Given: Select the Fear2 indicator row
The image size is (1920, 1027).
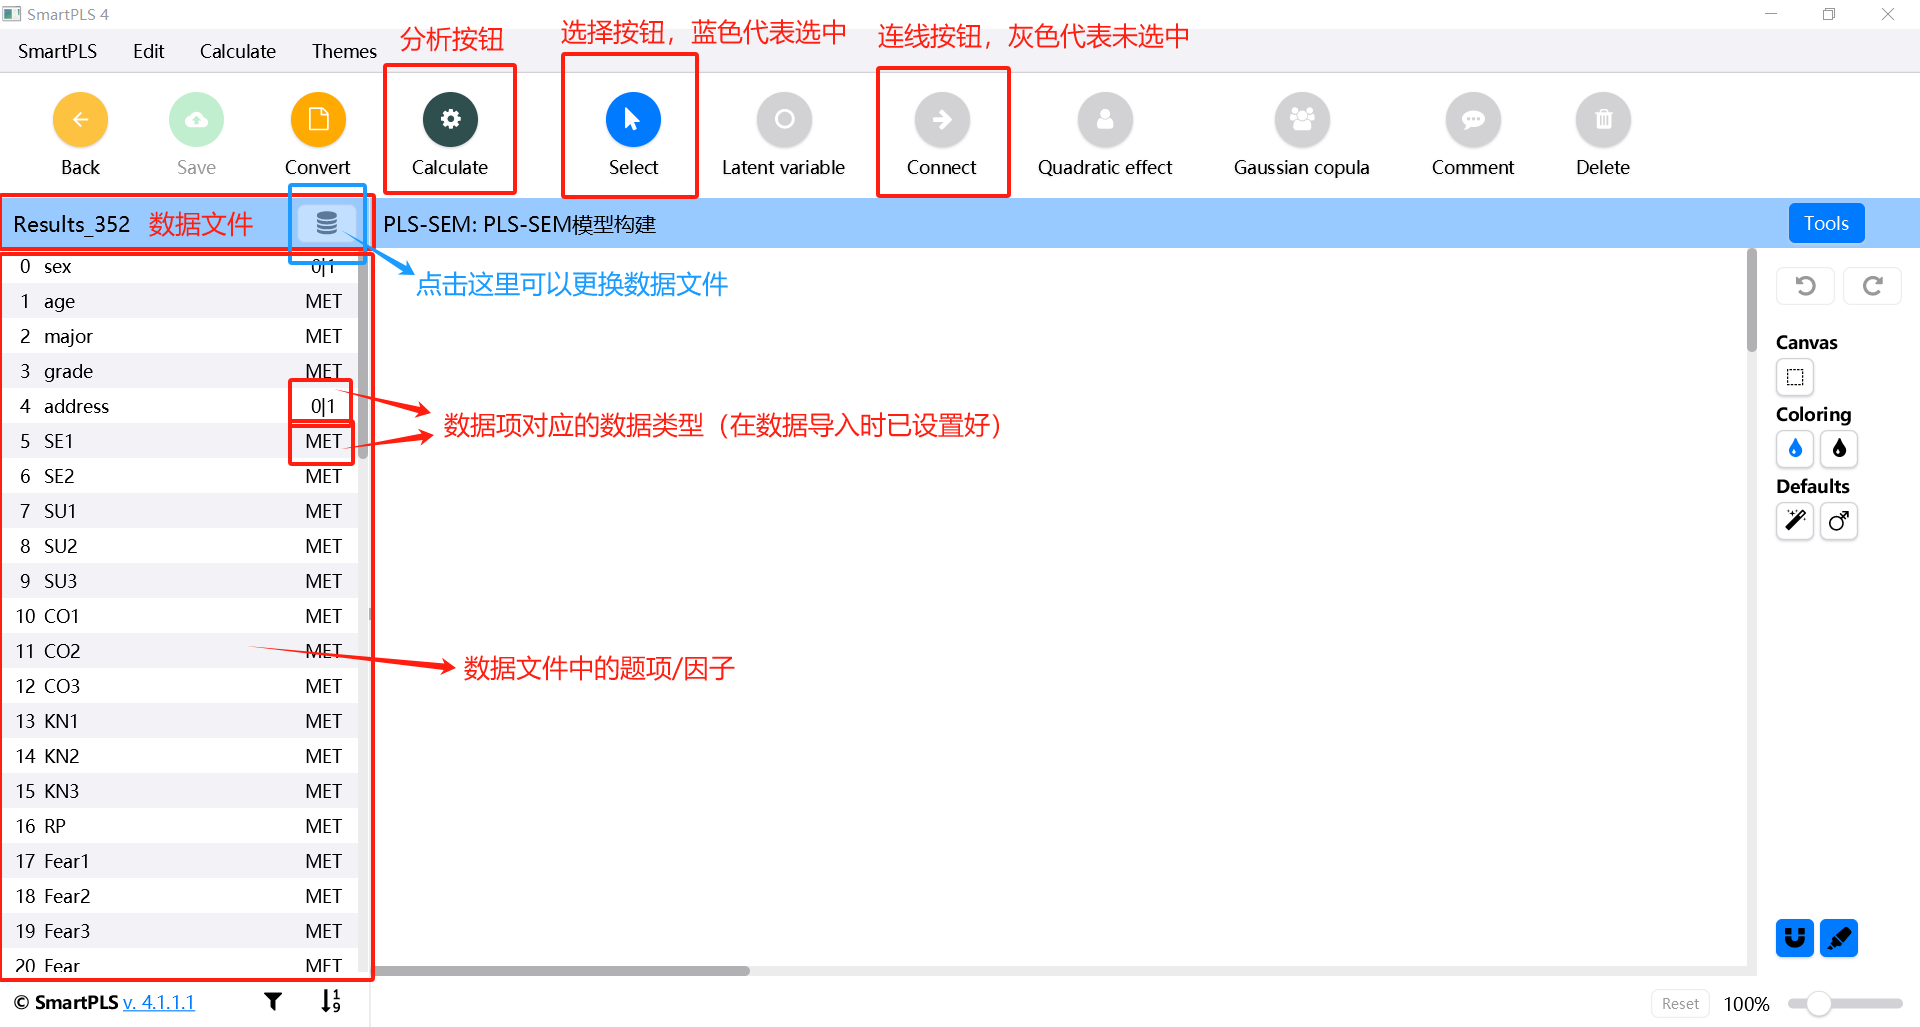Looking at the screenshot, I should [180, 896].
